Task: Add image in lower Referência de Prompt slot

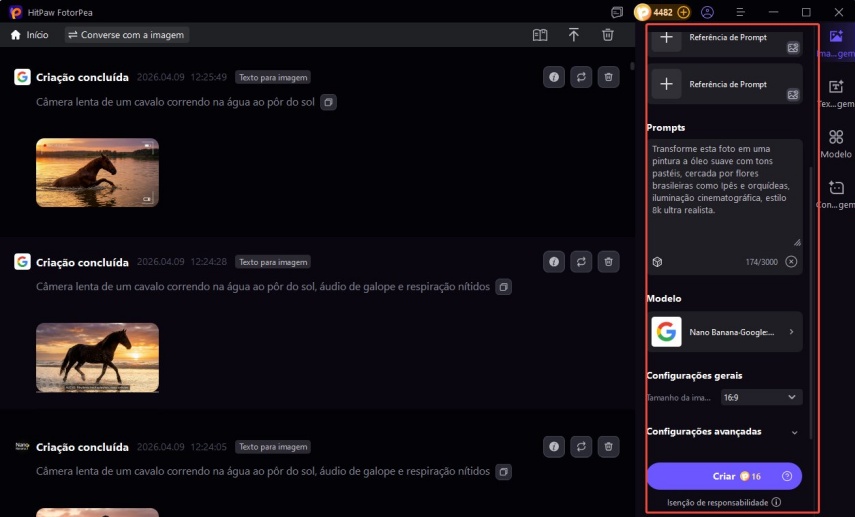Action: pos(666,84)
